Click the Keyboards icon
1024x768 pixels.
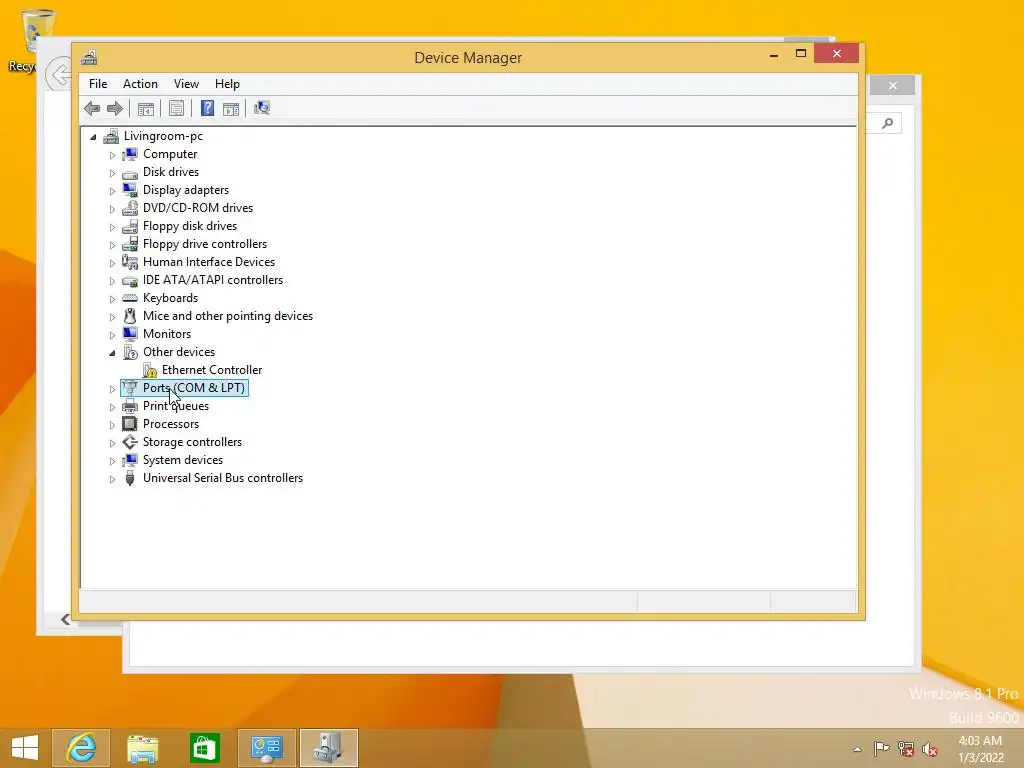(130, 298)
